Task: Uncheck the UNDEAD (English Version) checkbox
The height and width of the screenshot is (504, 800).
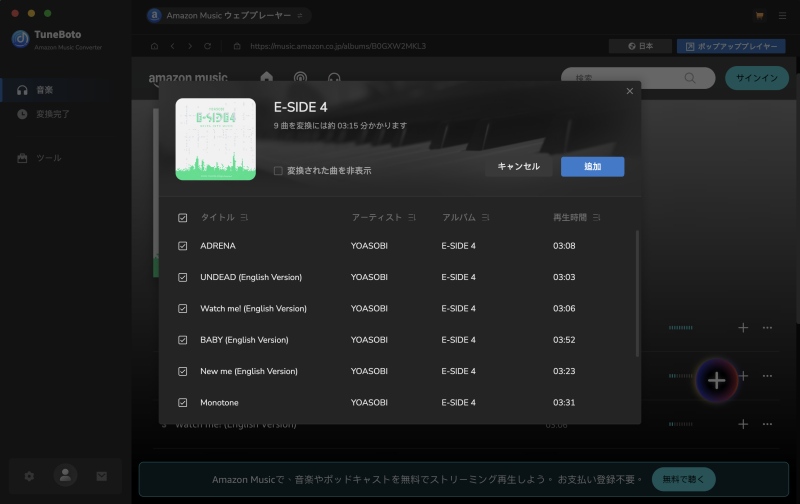Action: click(x=183, y=278)
